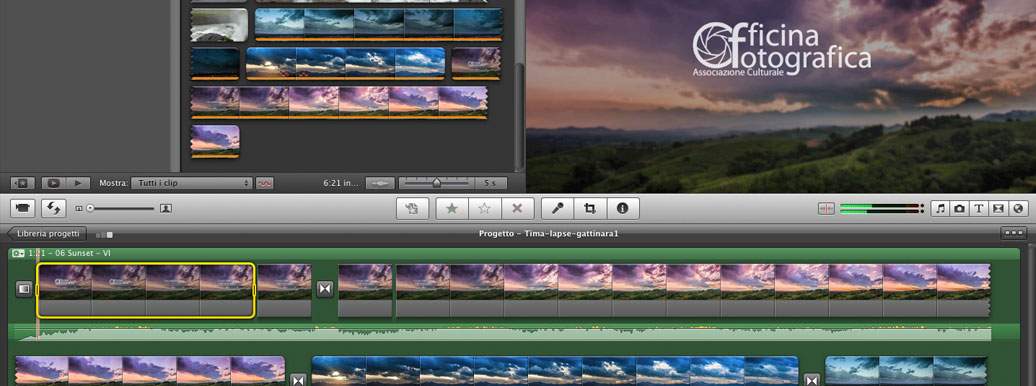Toggle the event library star button
This screenshot has height=386, width=1036.
[x=22, y=183]
